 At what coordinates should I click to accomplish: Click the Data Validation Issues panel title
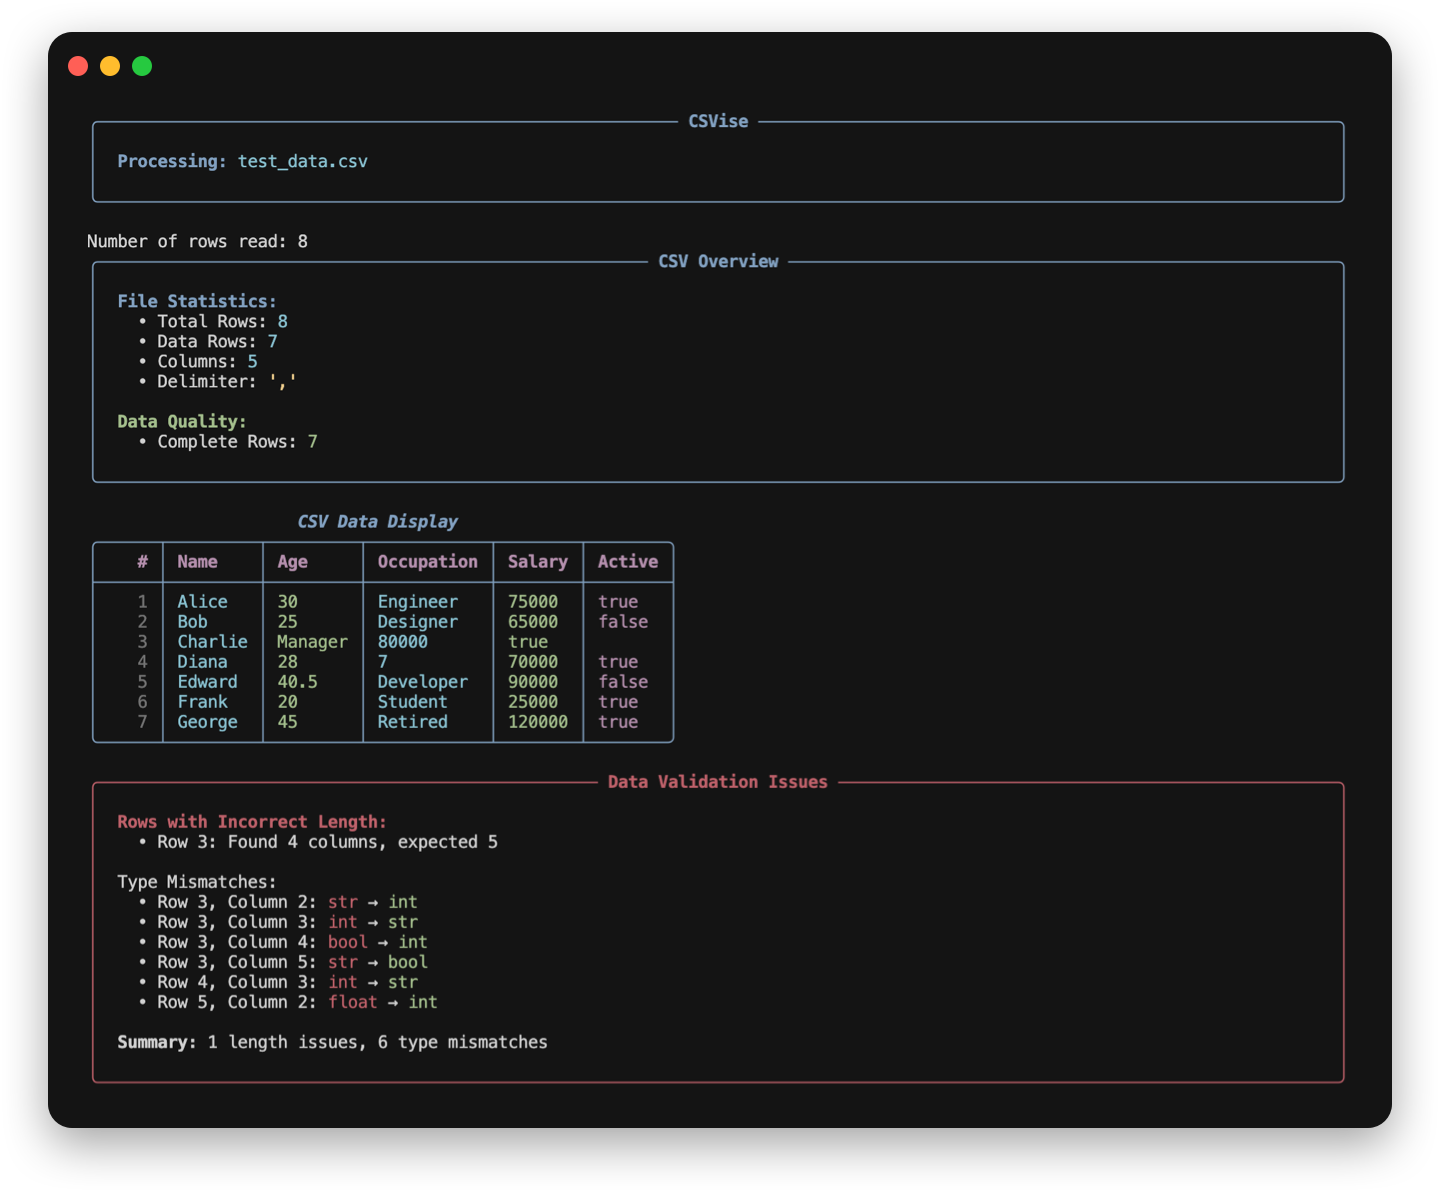tap(719, 781)
